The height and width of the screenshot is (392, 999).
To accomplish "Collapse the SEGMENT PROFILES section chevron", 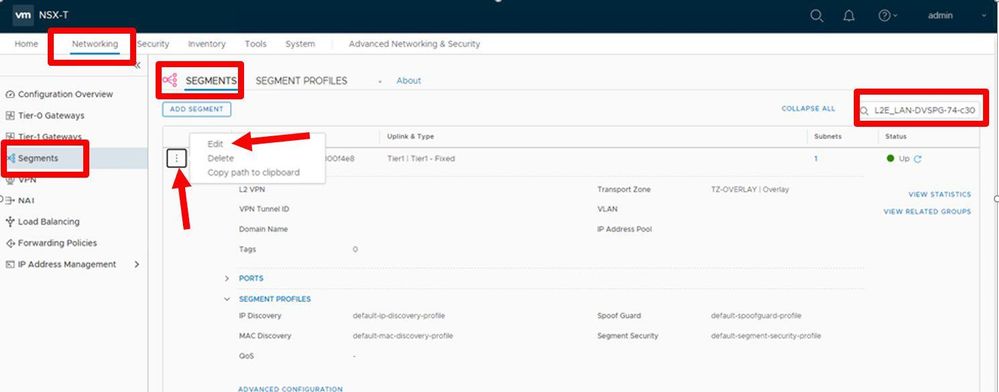I will pyautogui.click(x=227, y=299).
